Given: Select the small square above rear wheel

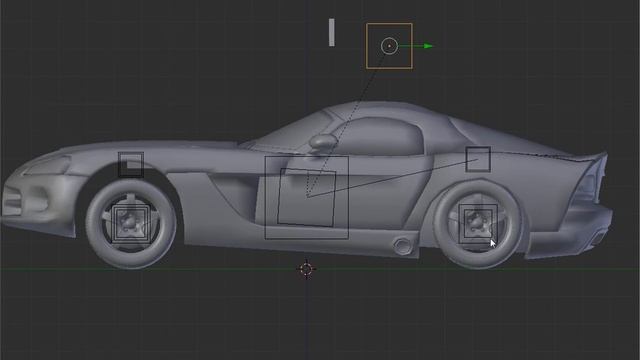Looking at the screenshot, I should 478,159.
